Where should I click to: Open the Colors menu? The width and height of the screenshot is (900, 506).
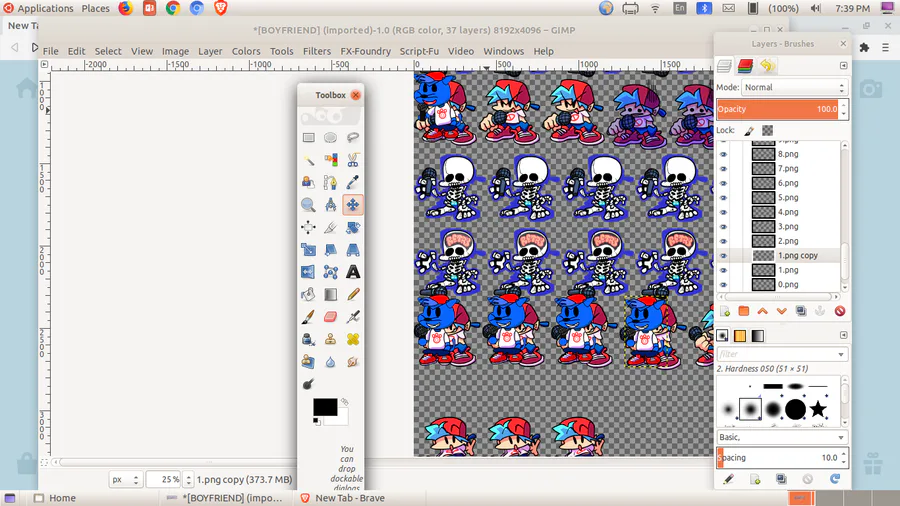[x=246, y=51]
